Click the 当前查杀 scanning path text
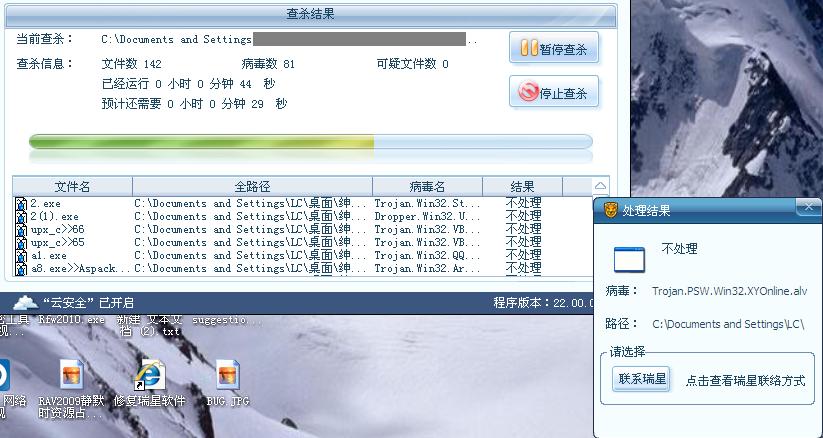This screenshot has height=438, width=823. pyautogui.click(x=289, y=39)
